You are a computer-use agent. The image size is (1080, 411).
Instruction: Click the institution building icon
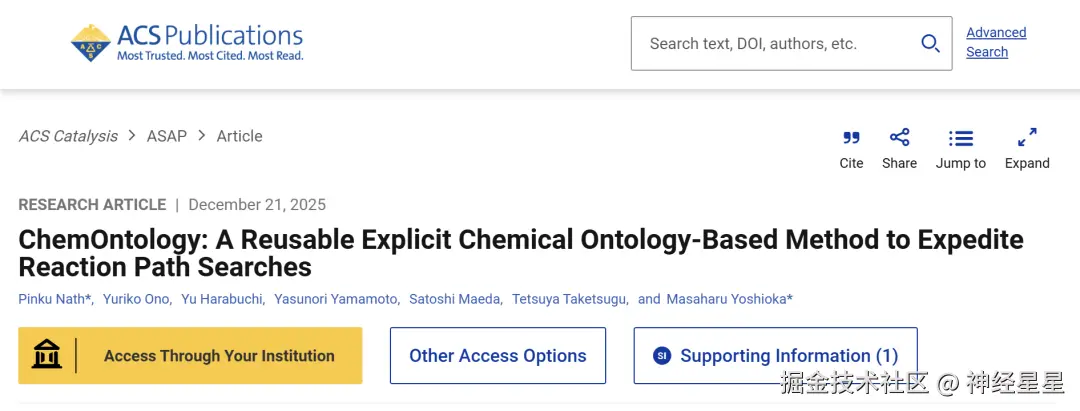pos(47,355)
